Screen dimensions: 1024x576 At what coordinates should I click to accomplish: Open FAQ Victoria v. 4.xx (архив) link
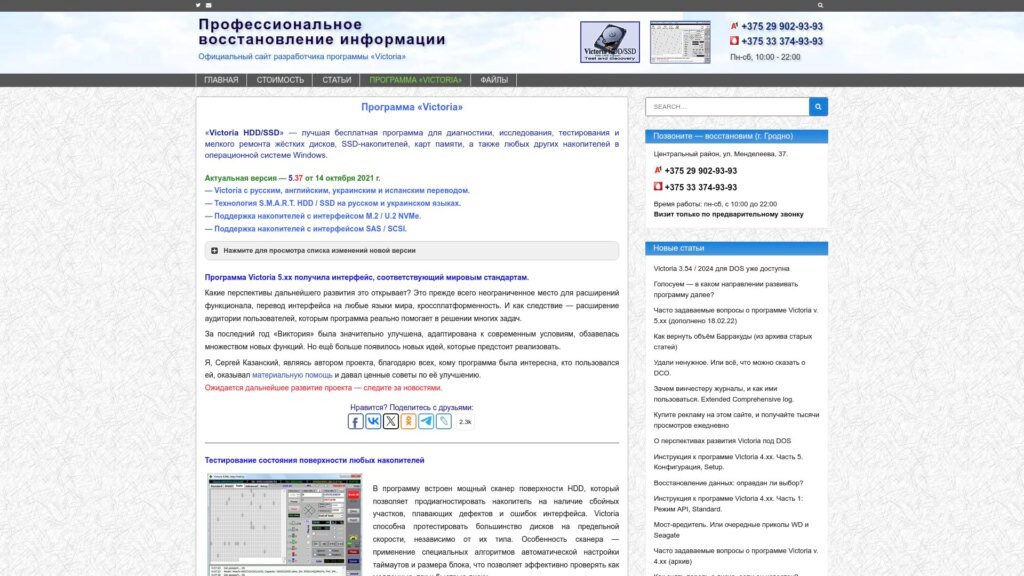(x=735, y=556)
